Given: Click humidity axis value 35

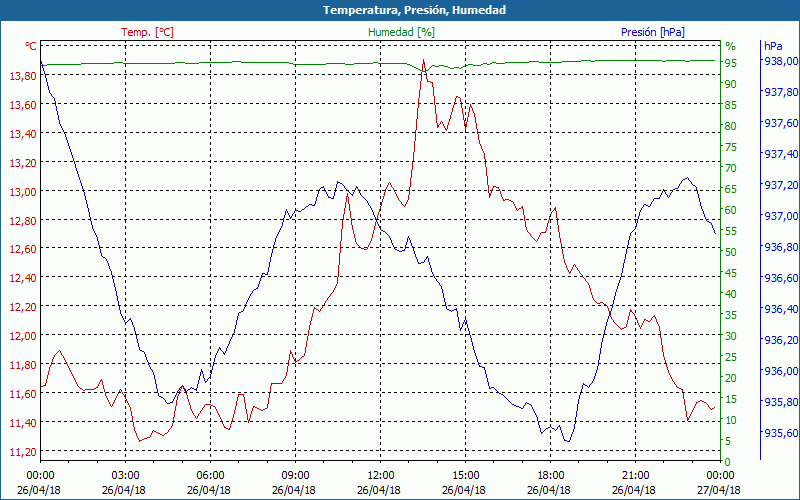Looking at the screenshot, I should [x=731, y=315].
